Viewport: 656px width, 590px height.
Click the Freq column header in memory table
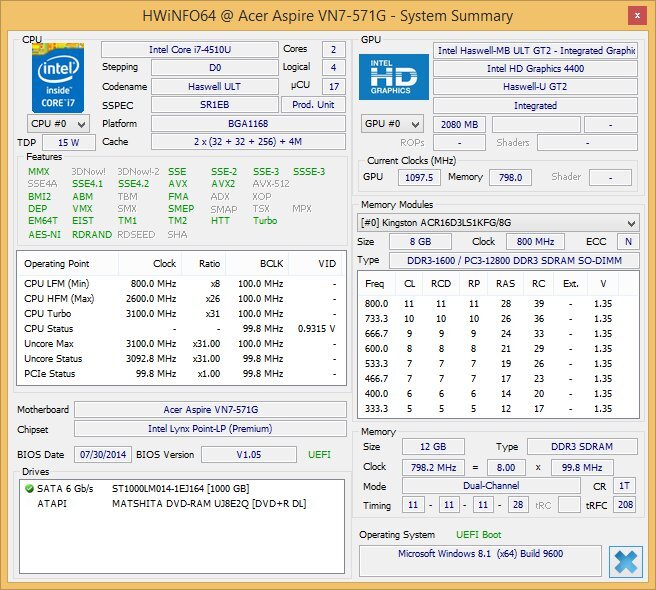(377, 284)
